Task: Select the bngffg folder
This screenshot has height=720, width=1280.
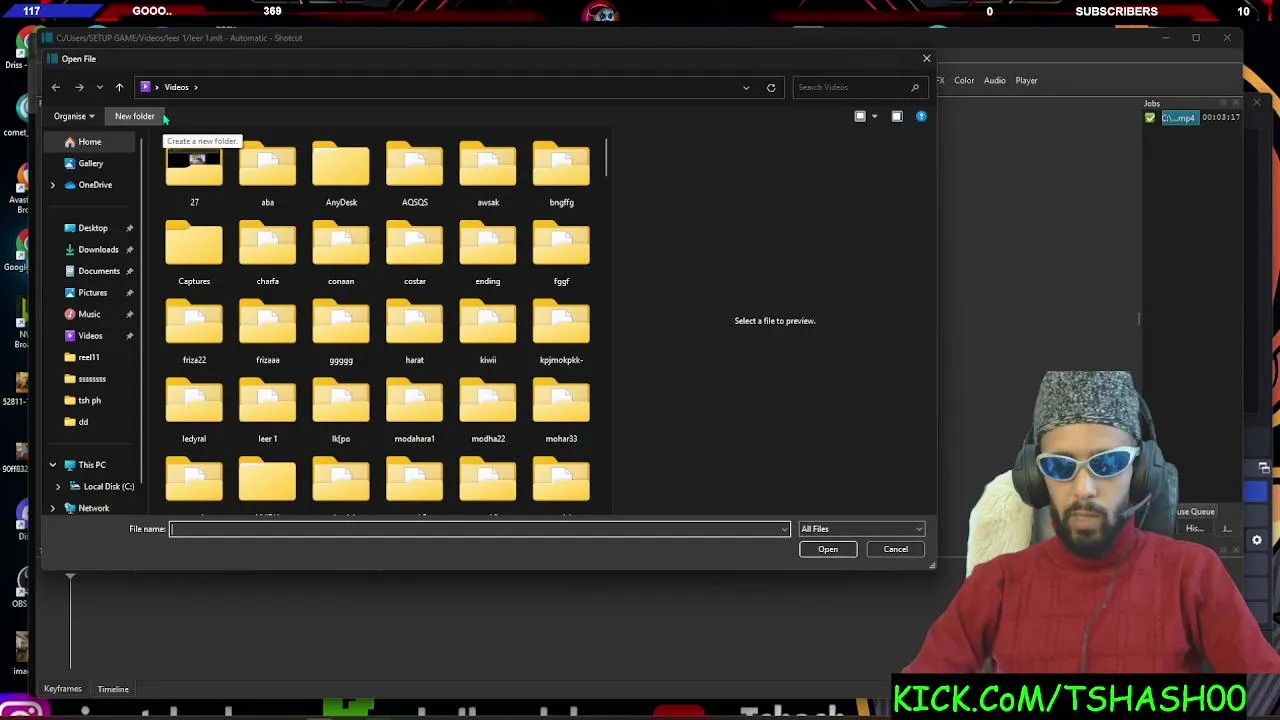Action: pyautogui.click(x=561, y=175)
